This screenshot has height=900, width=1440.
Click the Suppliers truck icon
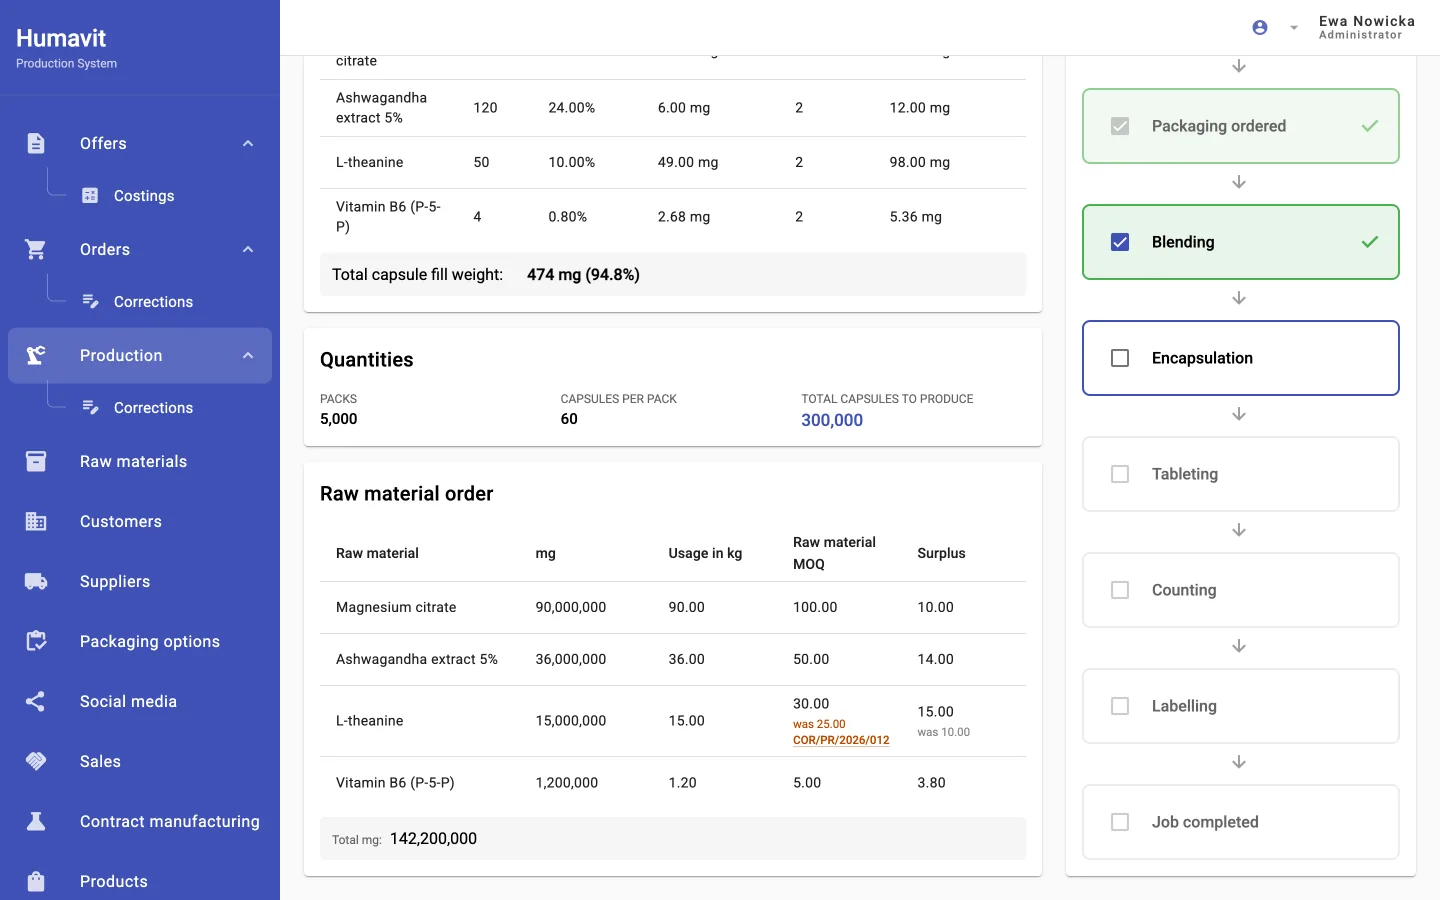[x=36, y=581]
